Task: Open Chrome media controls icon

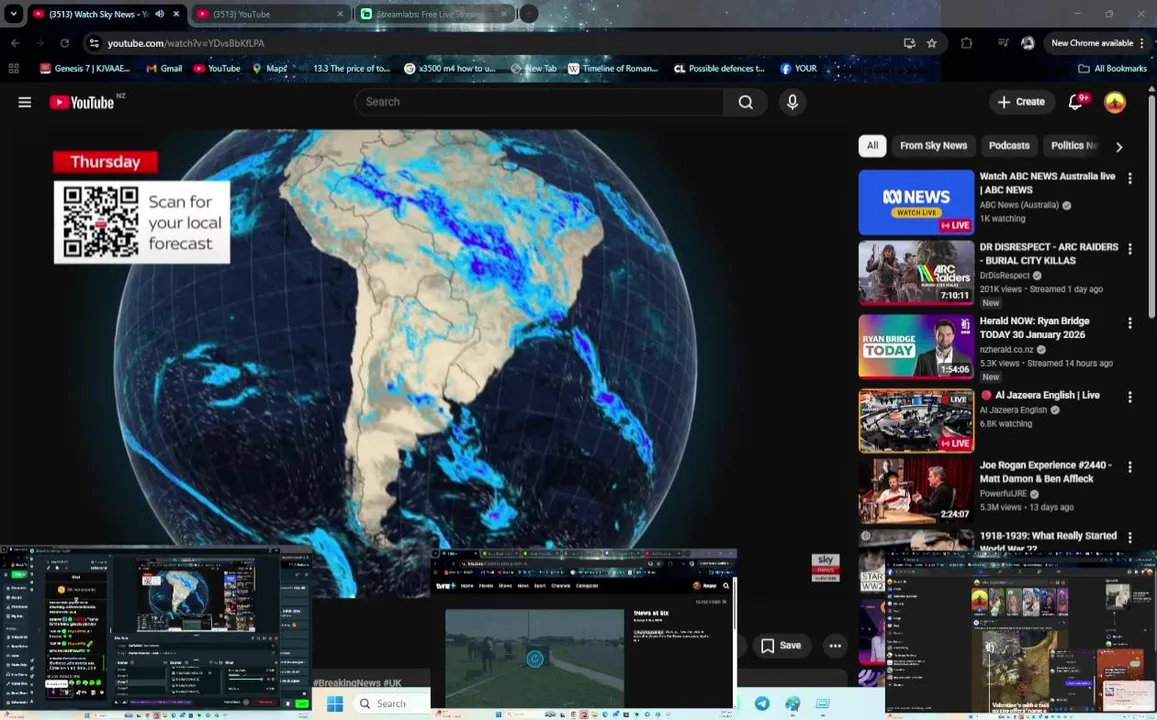Action: (1003, 43)
